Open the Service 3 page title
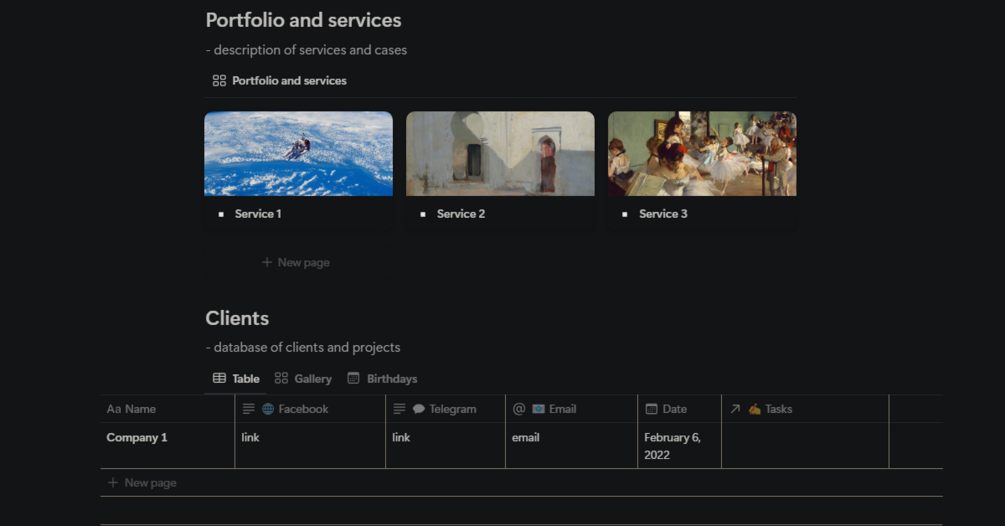This screenshot has height=526, width=1005. (663, 214)
